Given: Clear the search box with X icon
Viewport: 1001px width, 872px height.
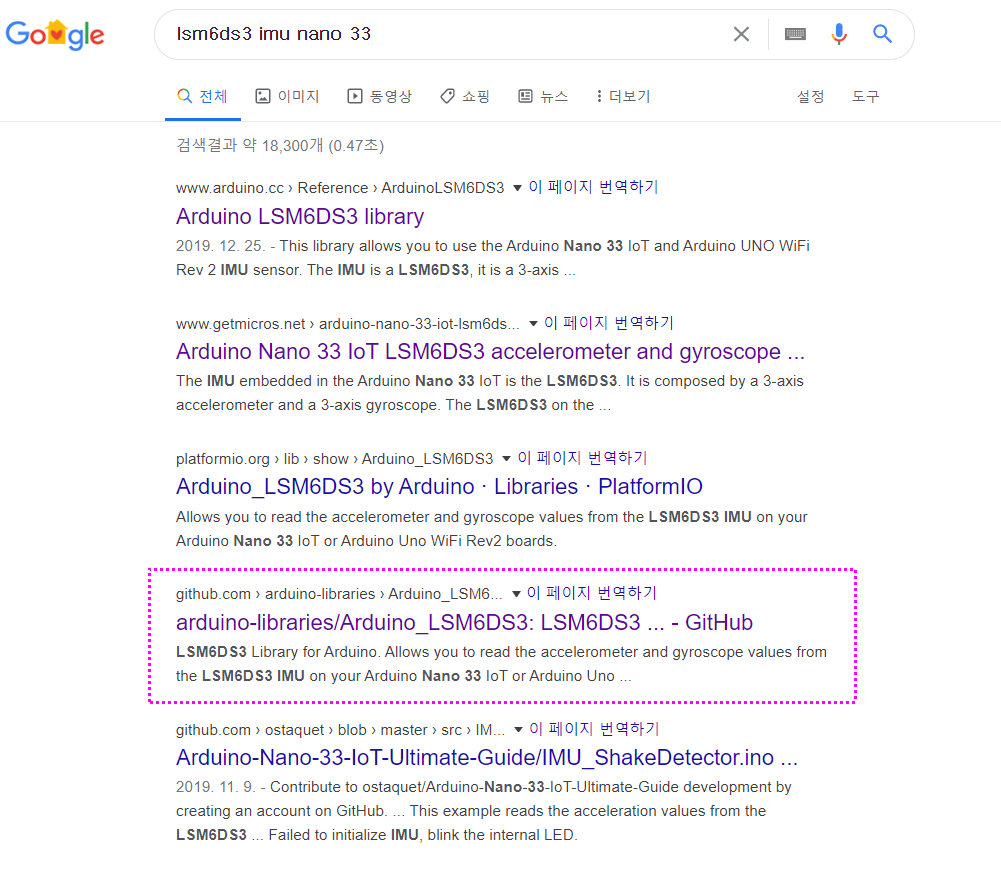Looking at the screenshot, I should tap(741, 34).
